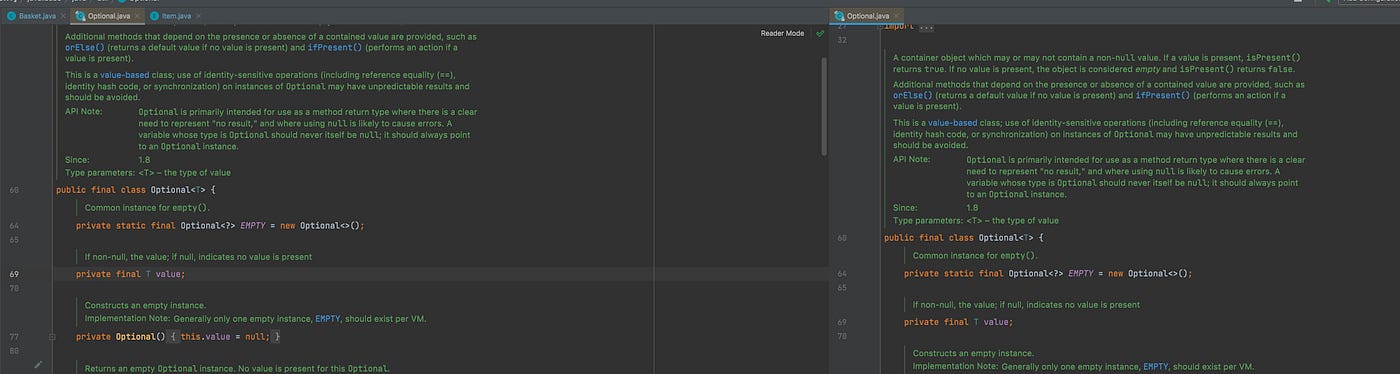
Task: Click the Basket.java class icon
Action: tap(12, 16)
